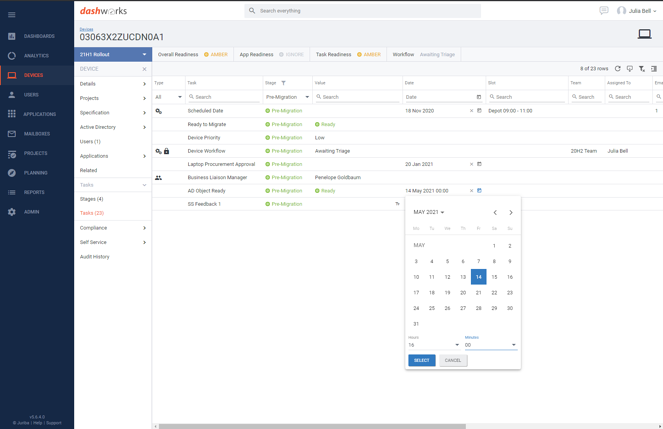Viewport: 663px width, 429px height.
Task: Open the hamburger menu in the sidebar
Action: coord(11,14)
